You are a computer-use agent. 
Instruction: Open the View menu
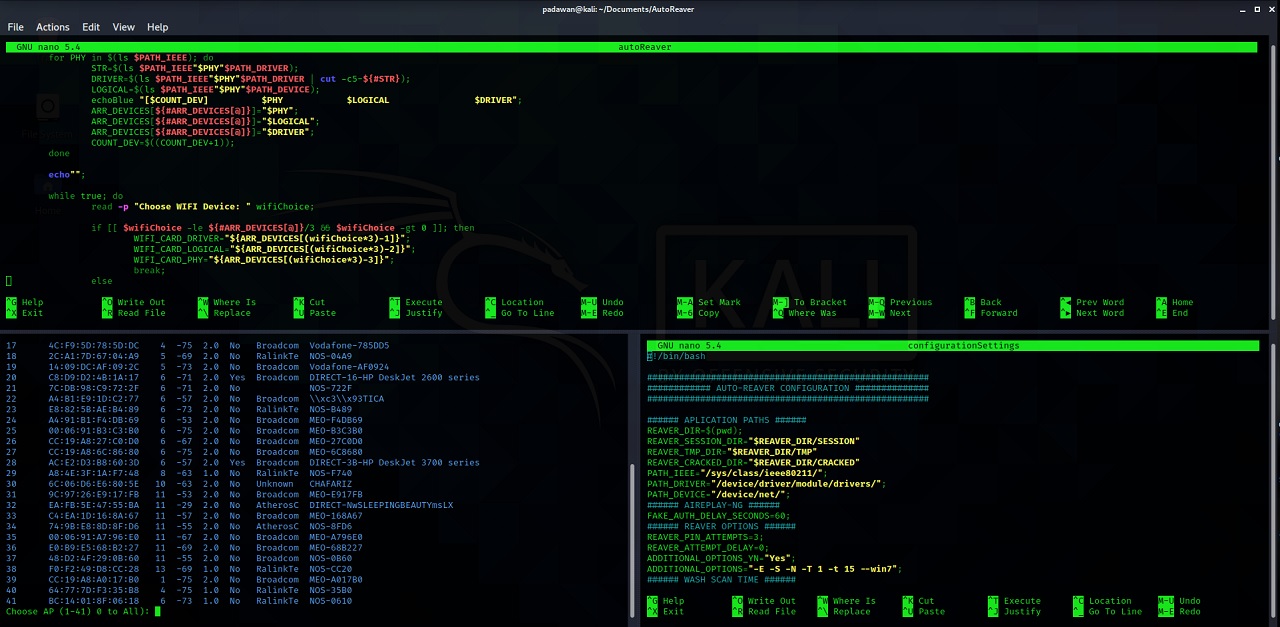[x=124, y=27]
